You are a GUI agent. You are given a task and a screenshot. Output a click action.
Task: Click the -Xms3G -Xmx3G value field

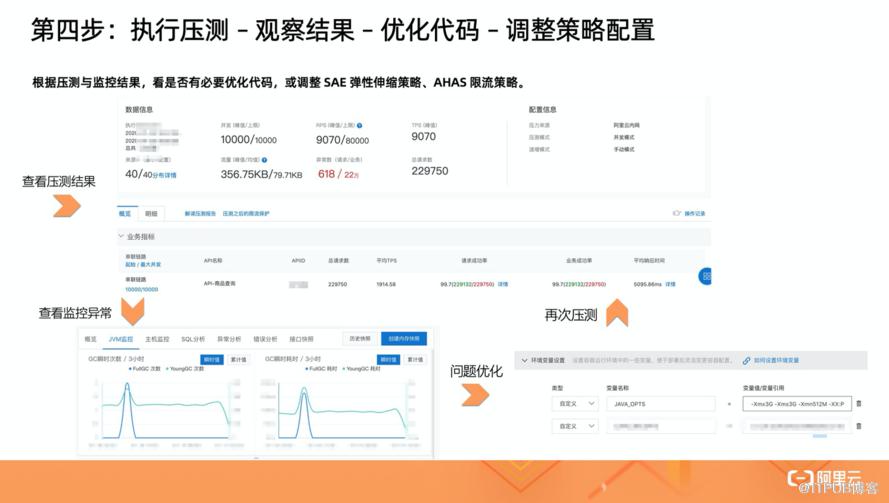pos(797,404)
